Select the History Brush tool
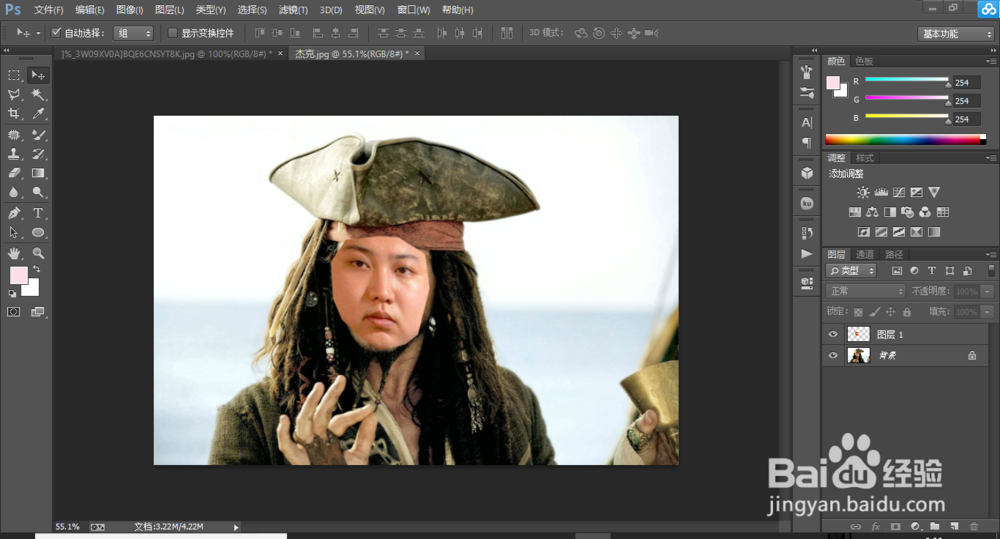The height and width of the screenshot is (539, 1000). 38,154
